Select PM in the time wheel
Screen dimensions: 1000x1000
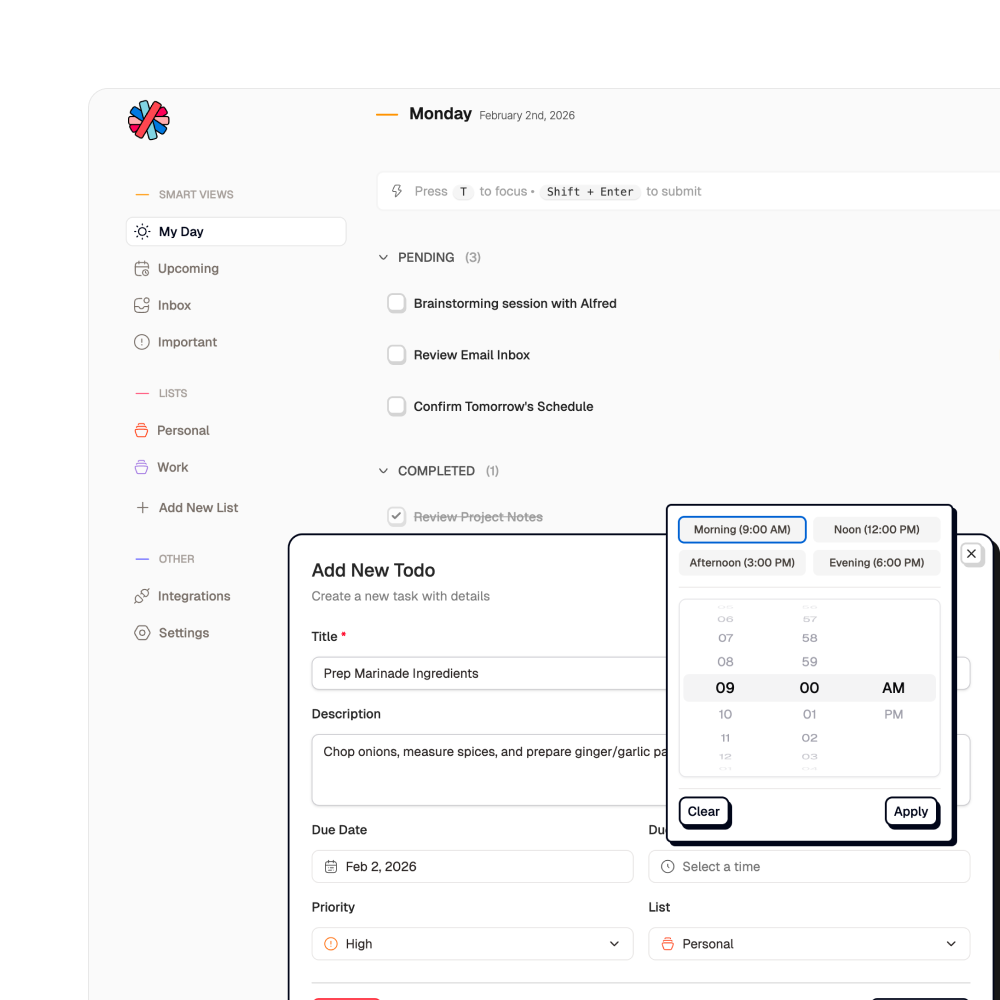893,715
